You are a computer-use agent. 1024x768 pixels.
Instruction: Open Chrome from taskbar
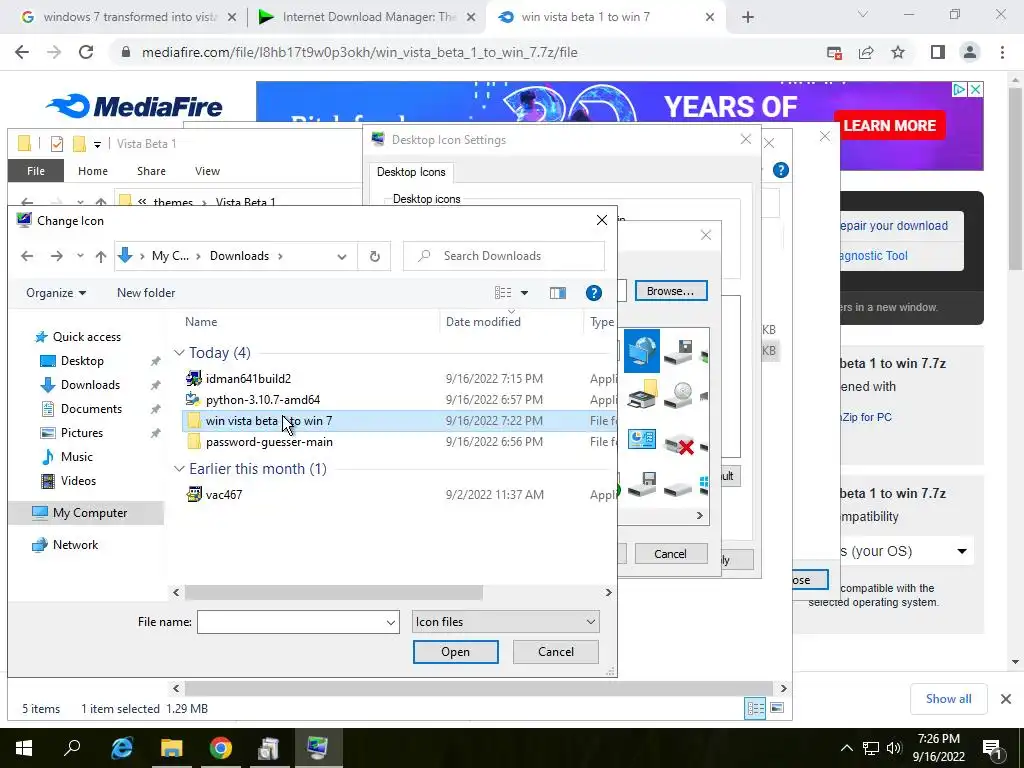click(221, 748)
